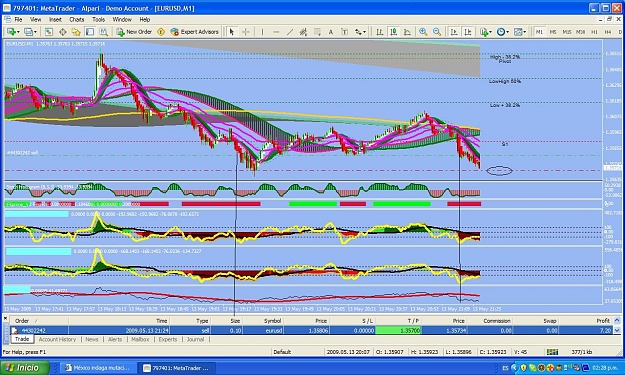
Task: Select the M15 timeframe button
Action: click(x=566, y=32)
